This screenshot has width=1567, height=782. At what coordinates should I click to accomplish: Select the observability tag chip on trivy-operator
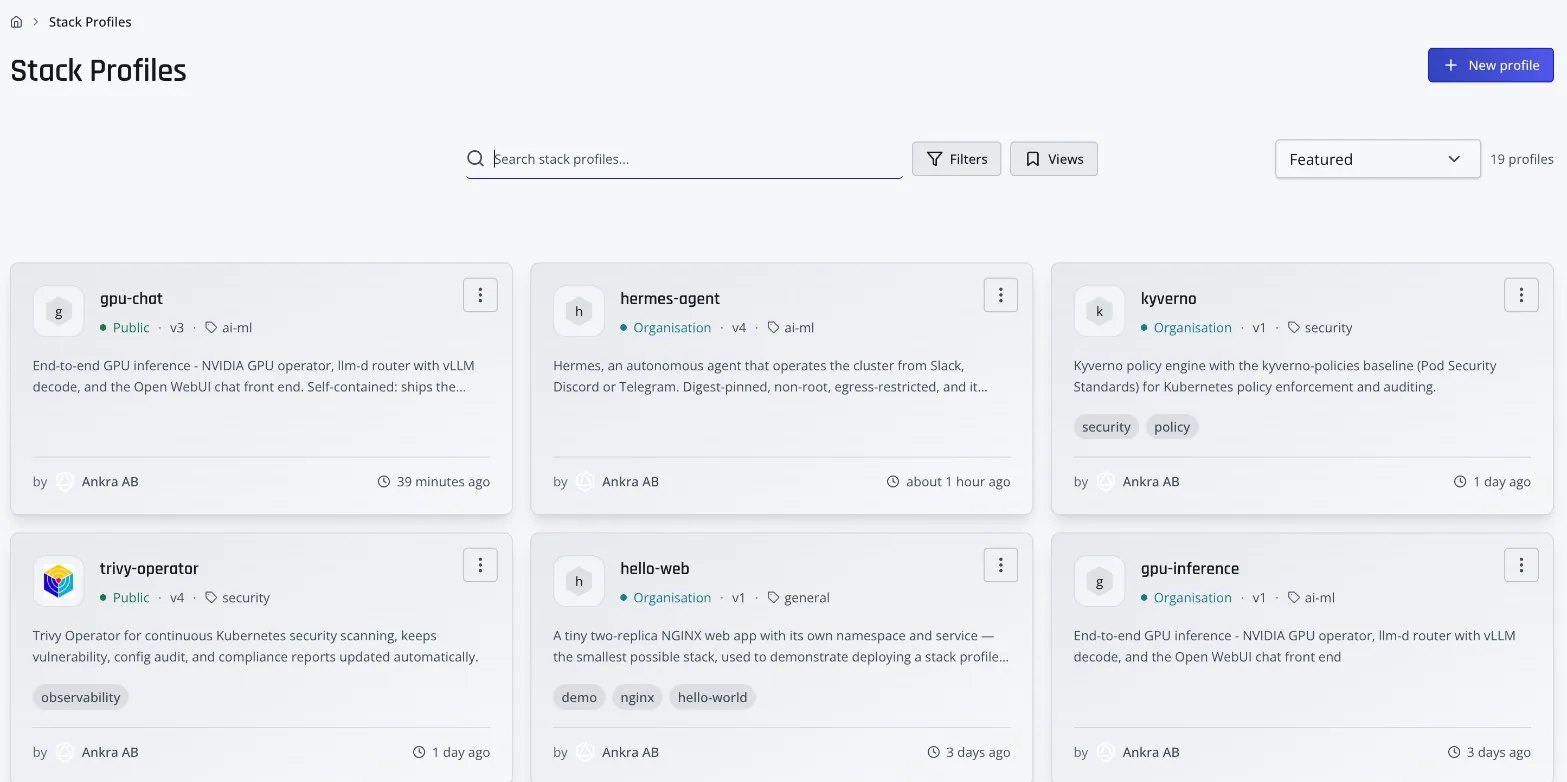[x=81, y=697]
